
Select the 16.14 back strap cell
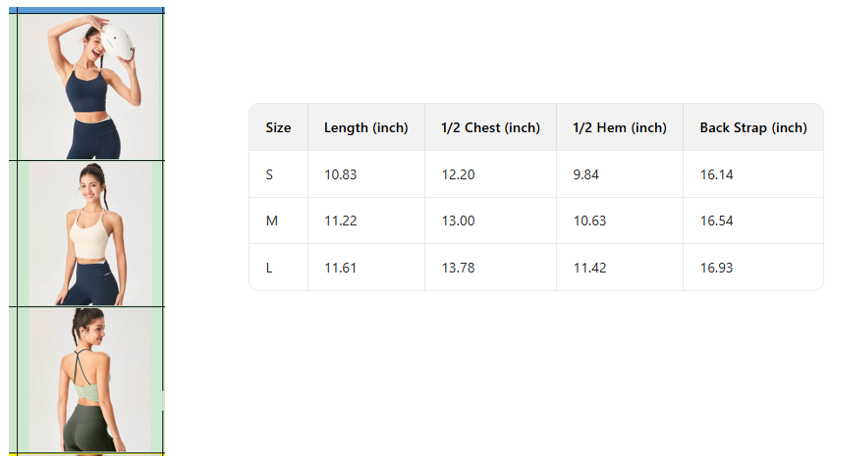click(716, 175)
